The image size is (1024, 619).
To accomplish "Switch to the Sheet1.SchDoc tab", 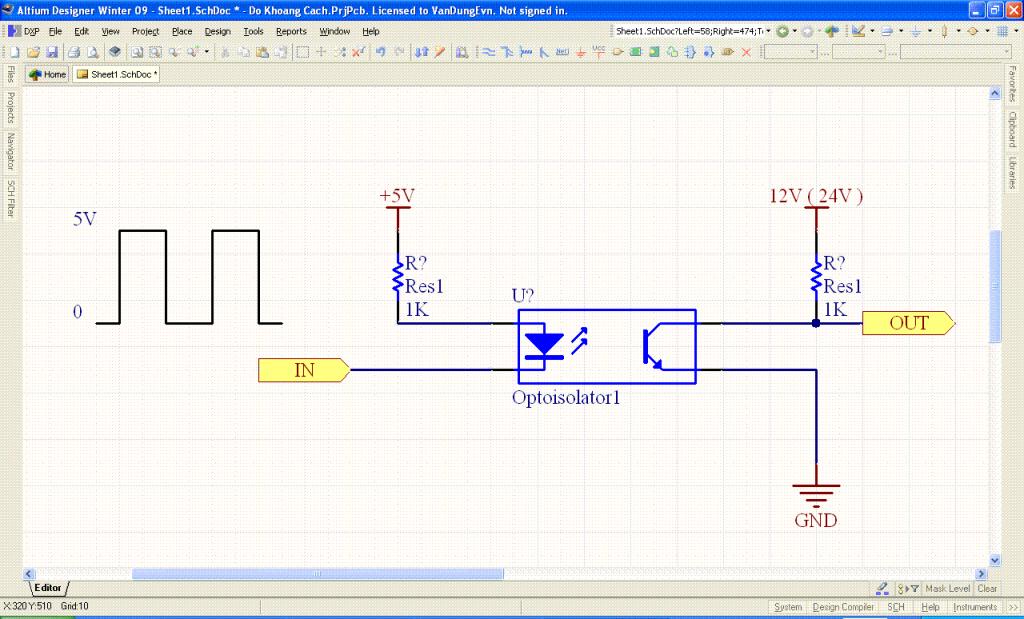I will (117, 74).
